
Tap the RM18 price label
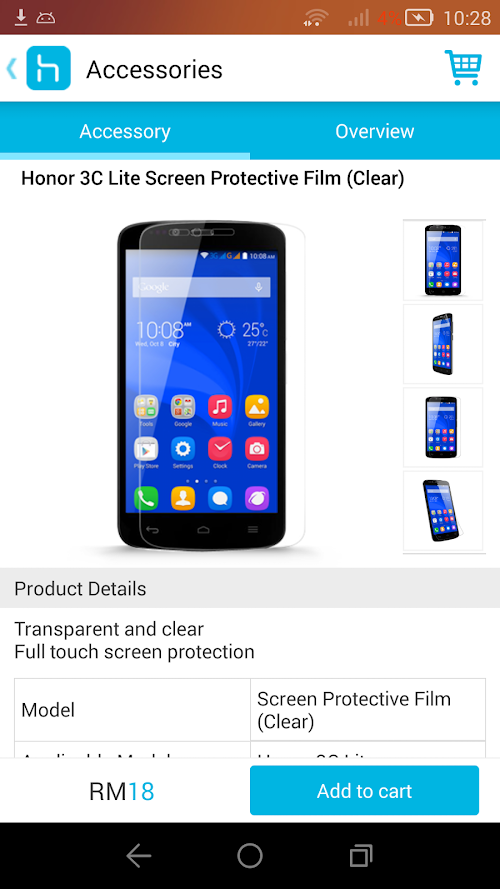(x=121, y=791)
